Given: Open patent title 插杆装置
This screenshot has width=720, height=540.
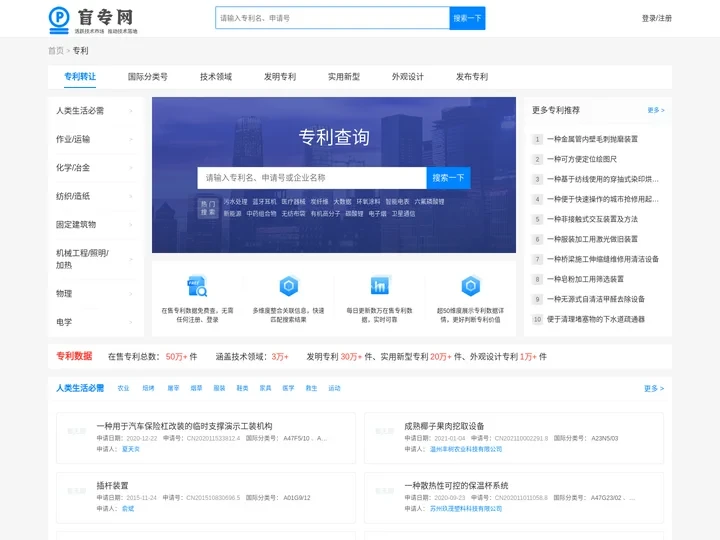Looking at the screenshot, I should coord(112,486).
